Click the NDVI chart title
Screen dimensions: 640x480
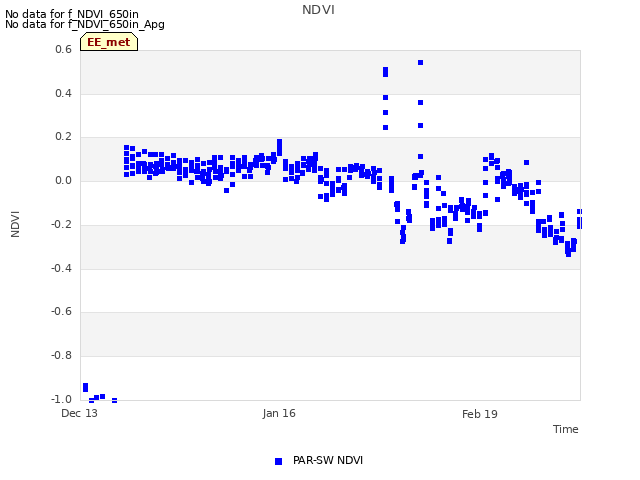click(x=318, y=10)
